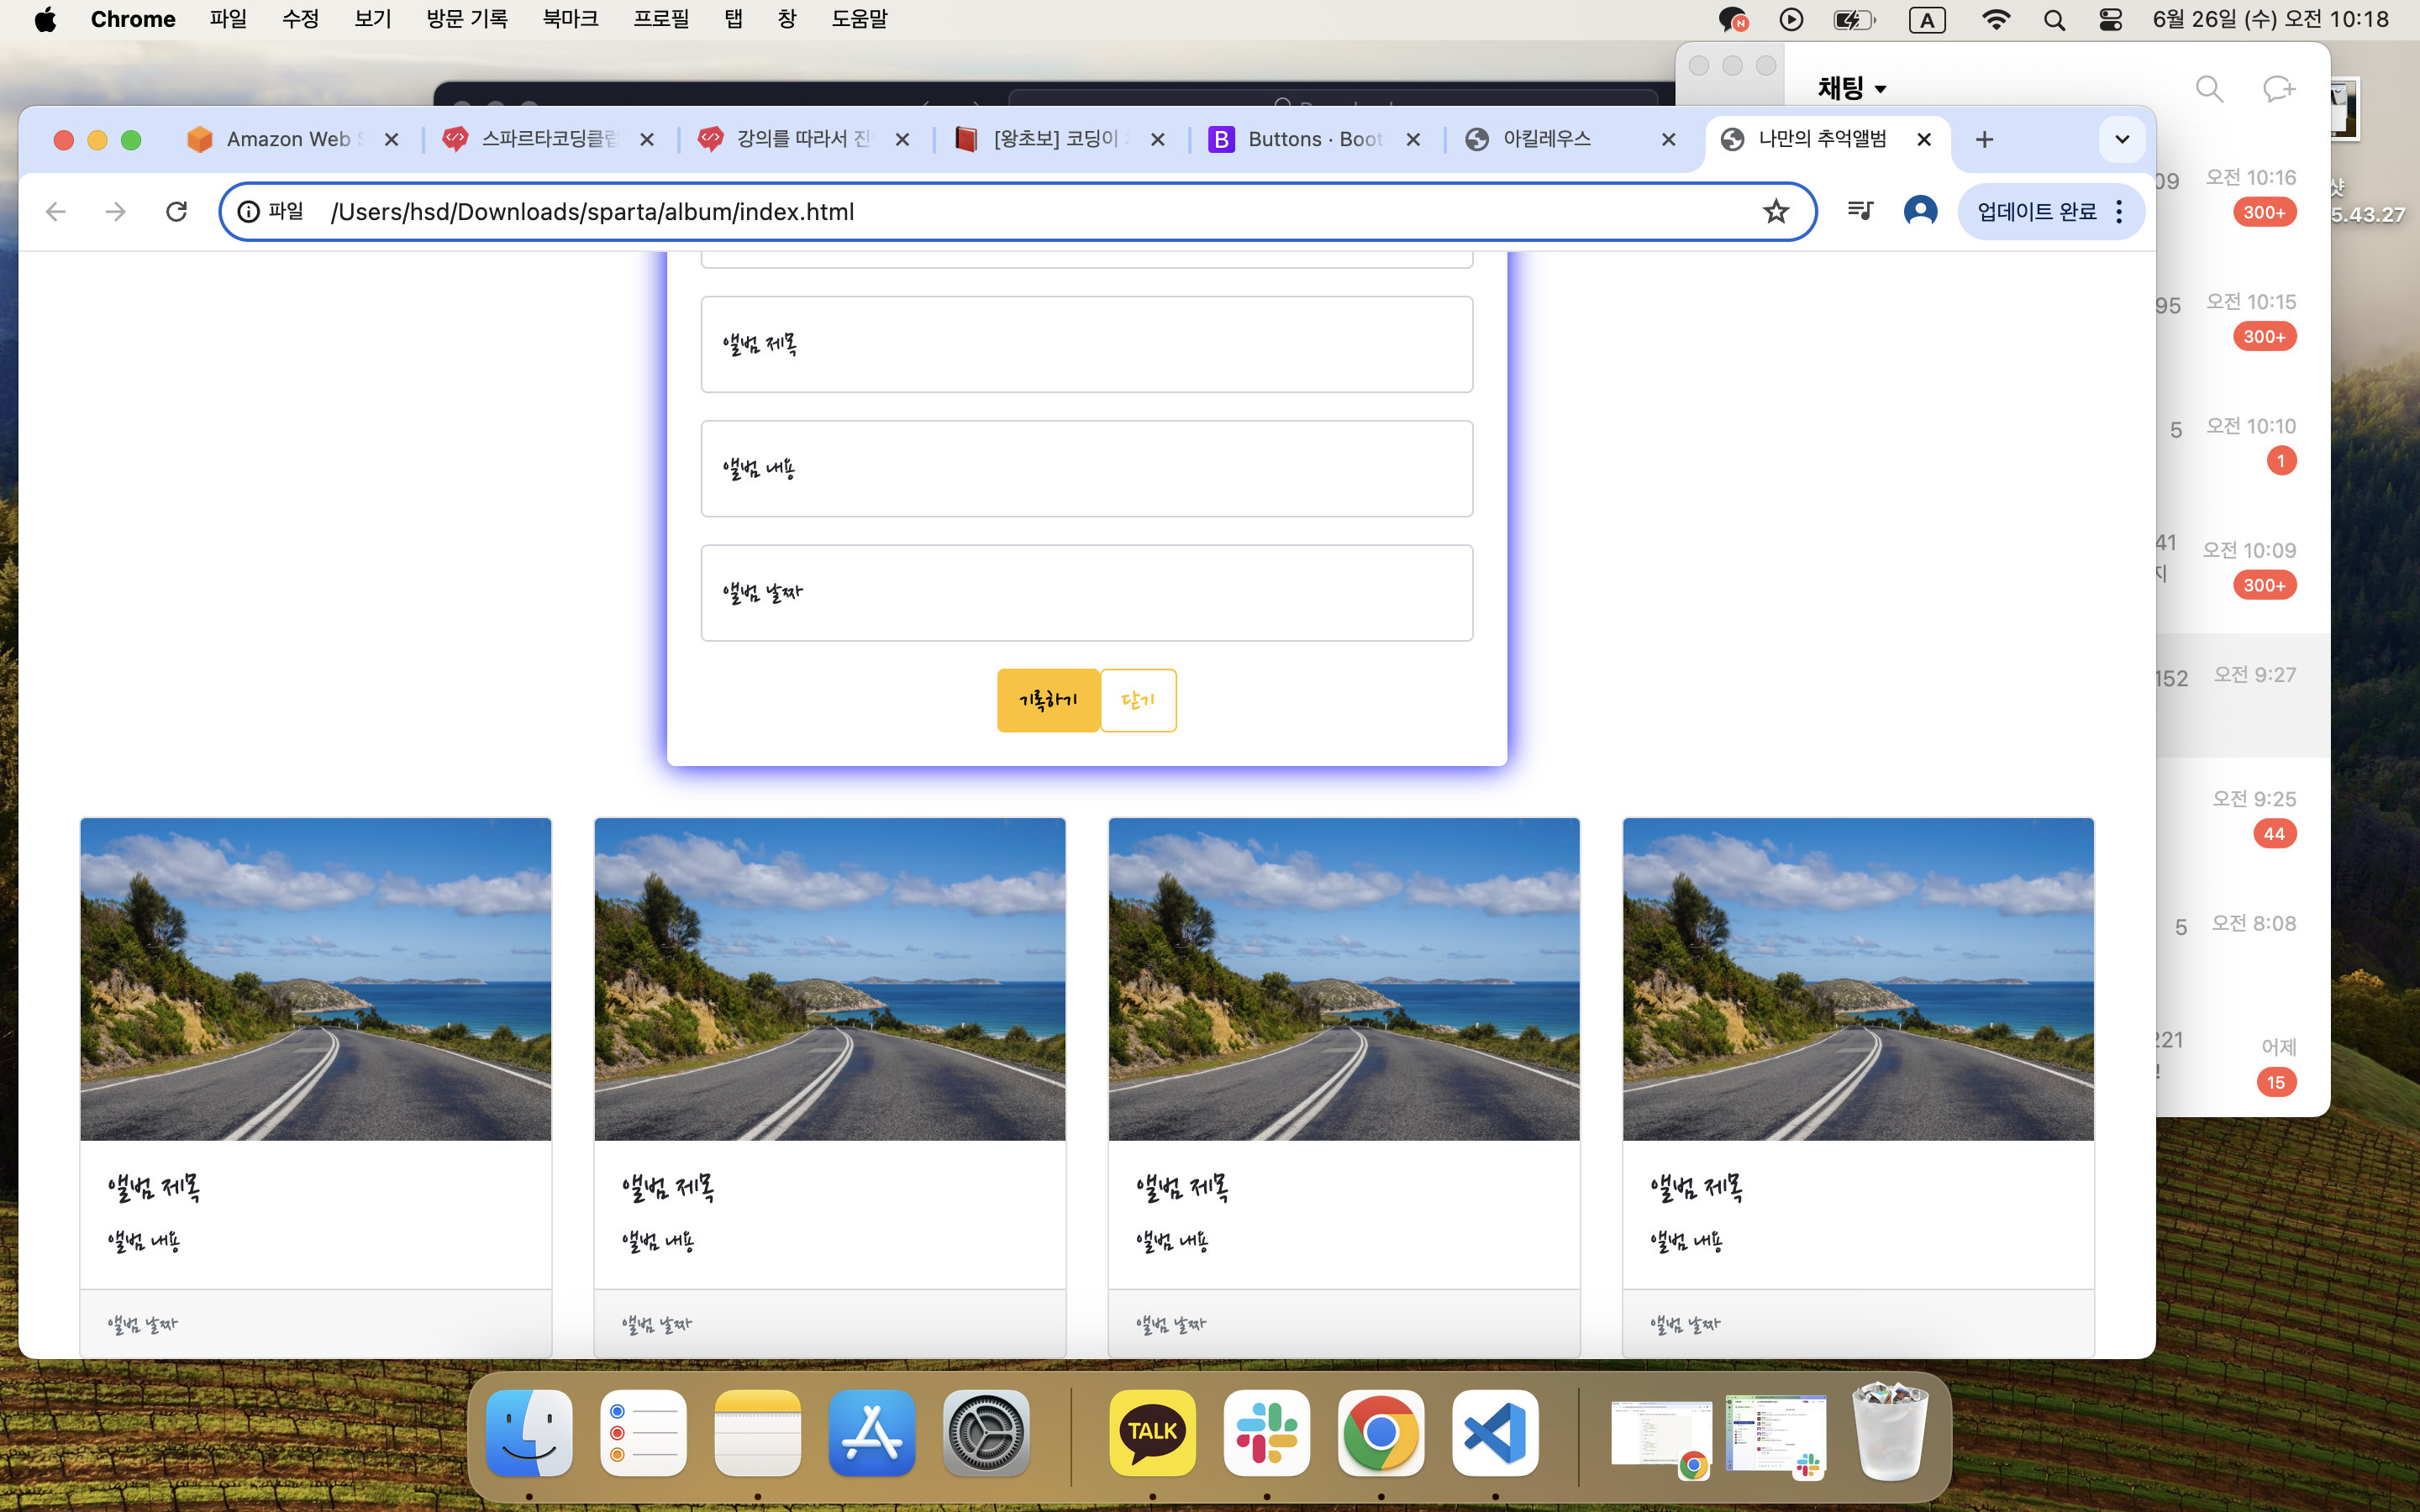Click the 업데이트 완료 update button
Screen dimensions: 2420x1512
point(2050,212)
